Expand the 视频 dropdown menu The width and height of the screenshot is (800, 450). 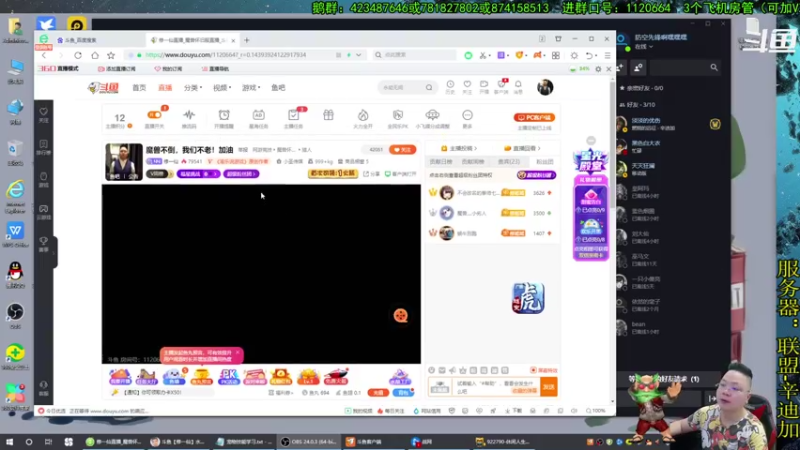pos(222,88)
